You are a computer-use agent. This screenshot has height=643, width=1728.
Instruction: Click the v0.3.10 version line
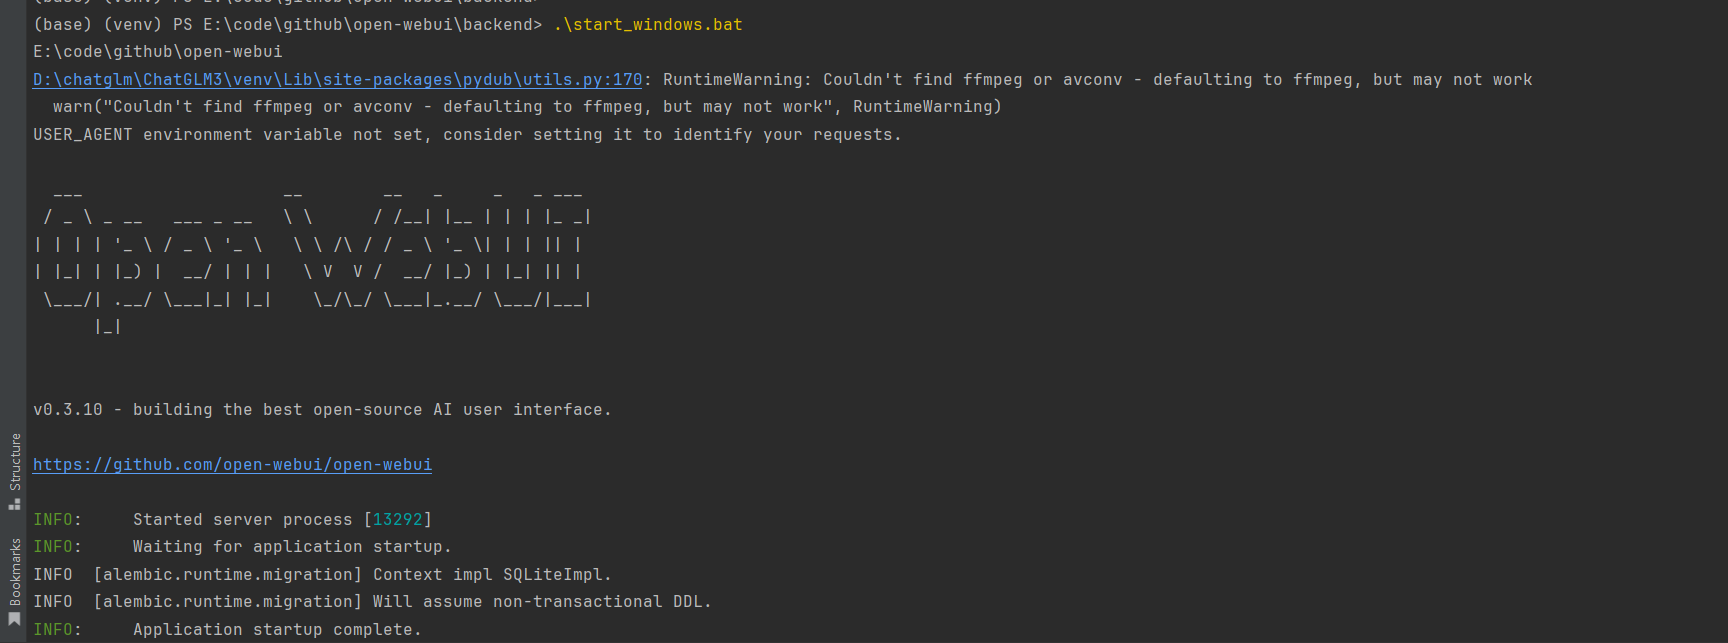(x=322, y=410)
